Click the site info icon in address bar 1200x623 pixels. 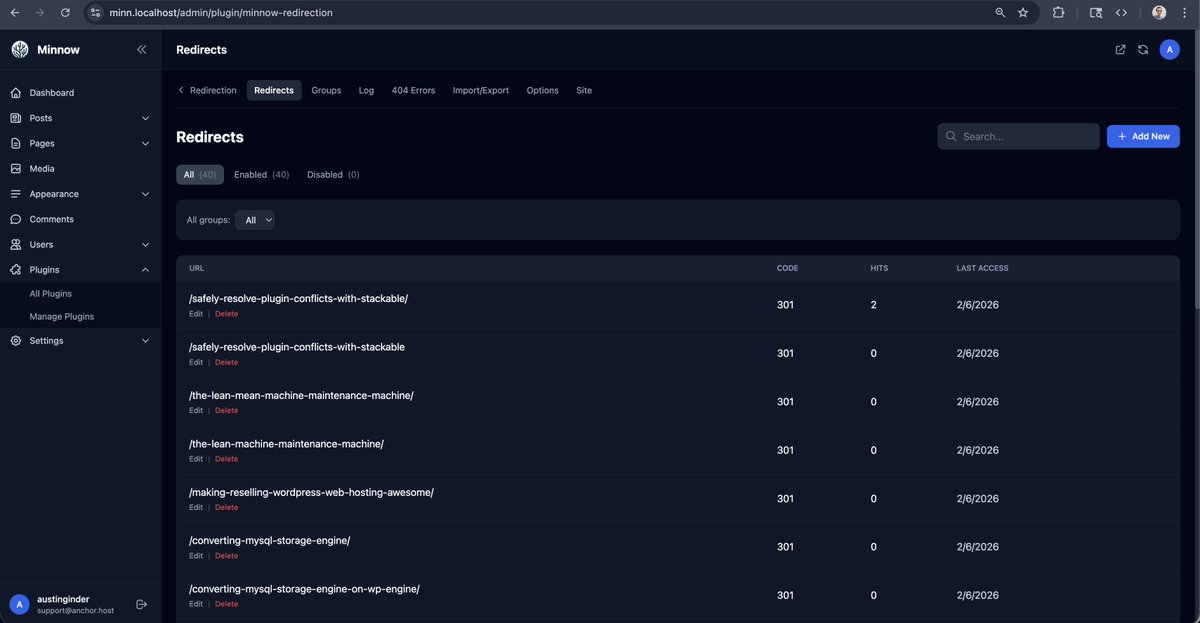click(x=95, y=13)
